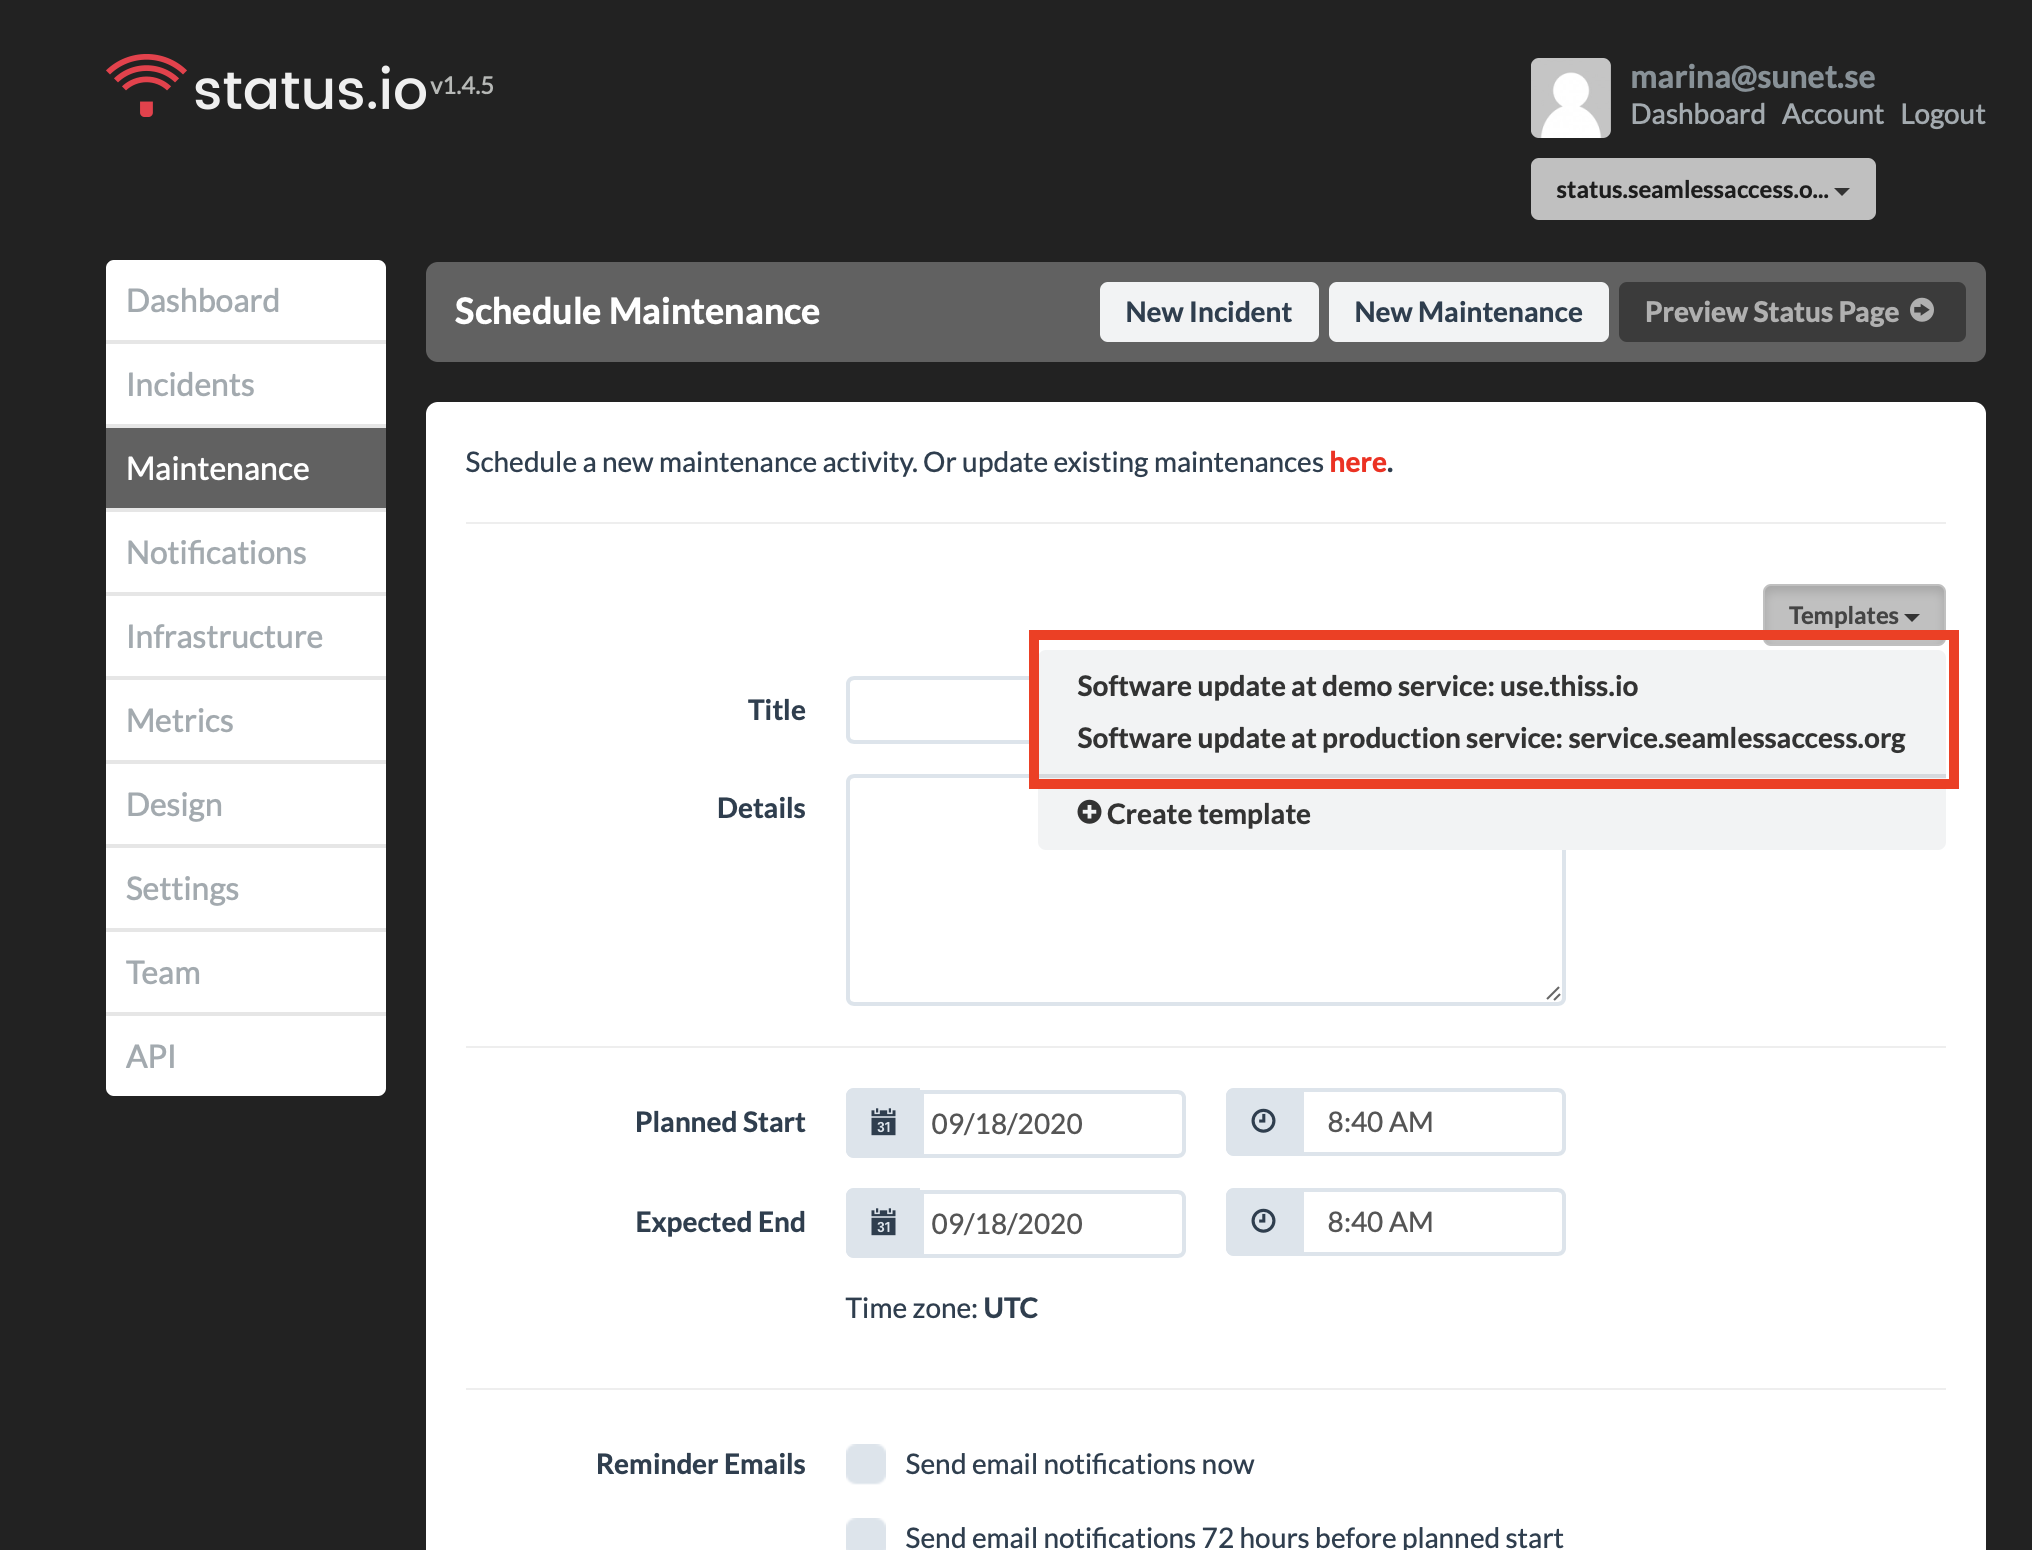Open Settings in the sidebar
The image size is (2032, 1550).
pos(246,889)
